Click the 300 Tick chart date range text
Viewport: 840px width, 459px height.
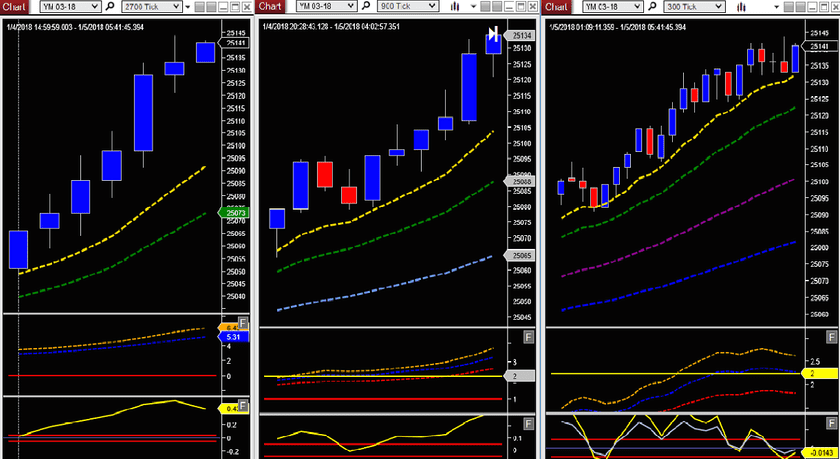click(618, 27)
